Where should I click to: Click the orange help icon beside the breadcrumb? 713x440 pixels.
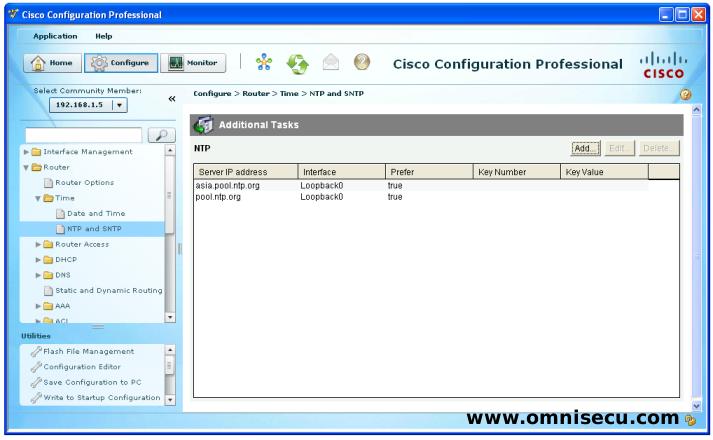point(686,95)
